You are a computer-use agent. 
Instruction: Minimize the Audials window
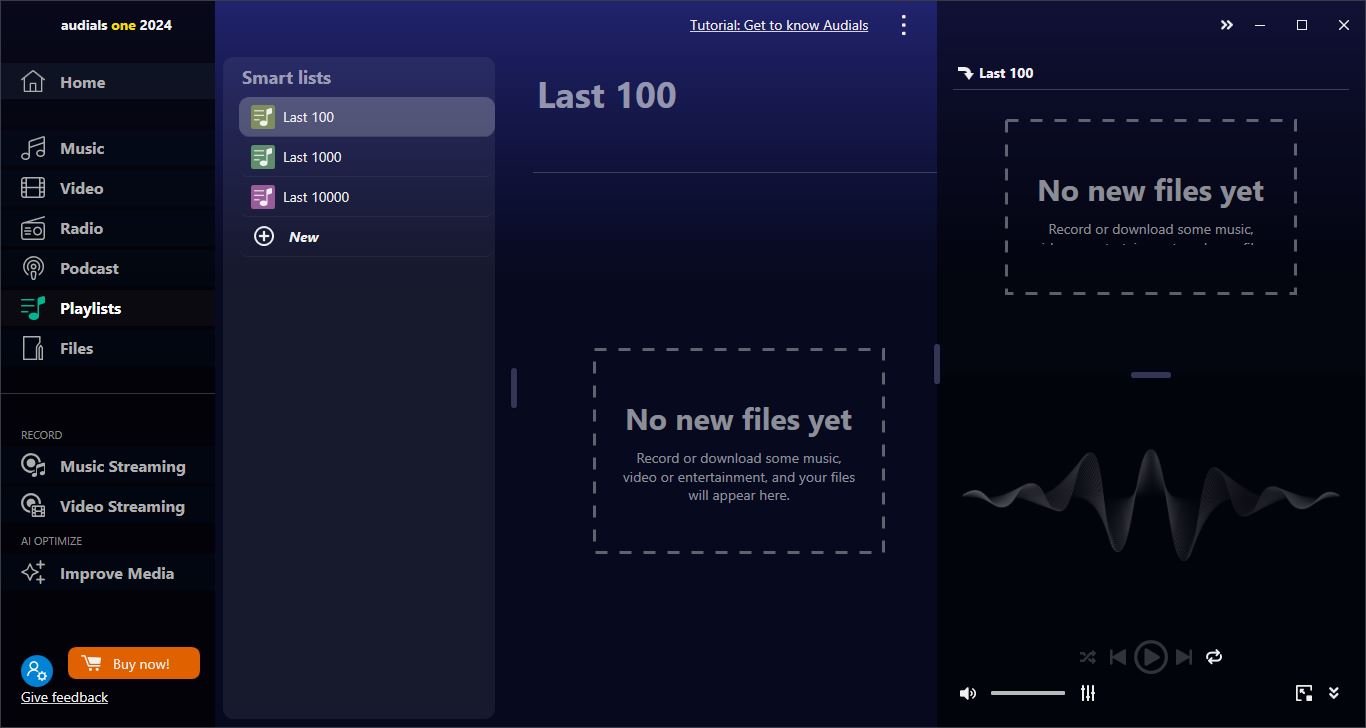[x=1260, y=25]
